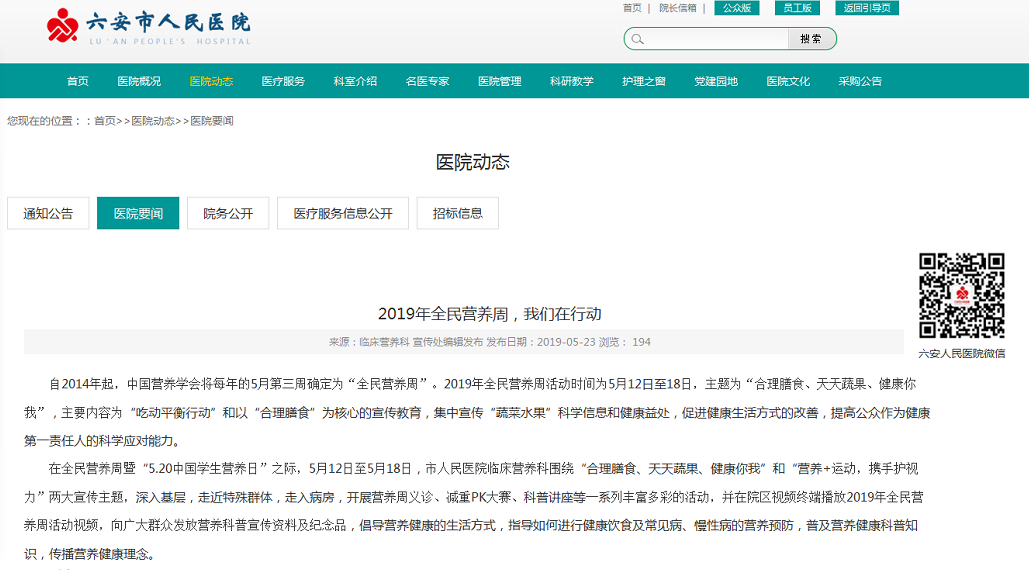Click 首页 in the breadcrumb path
Viewport: 1029px width, 570px height.
pyautogui.click(x=105, y=121)
